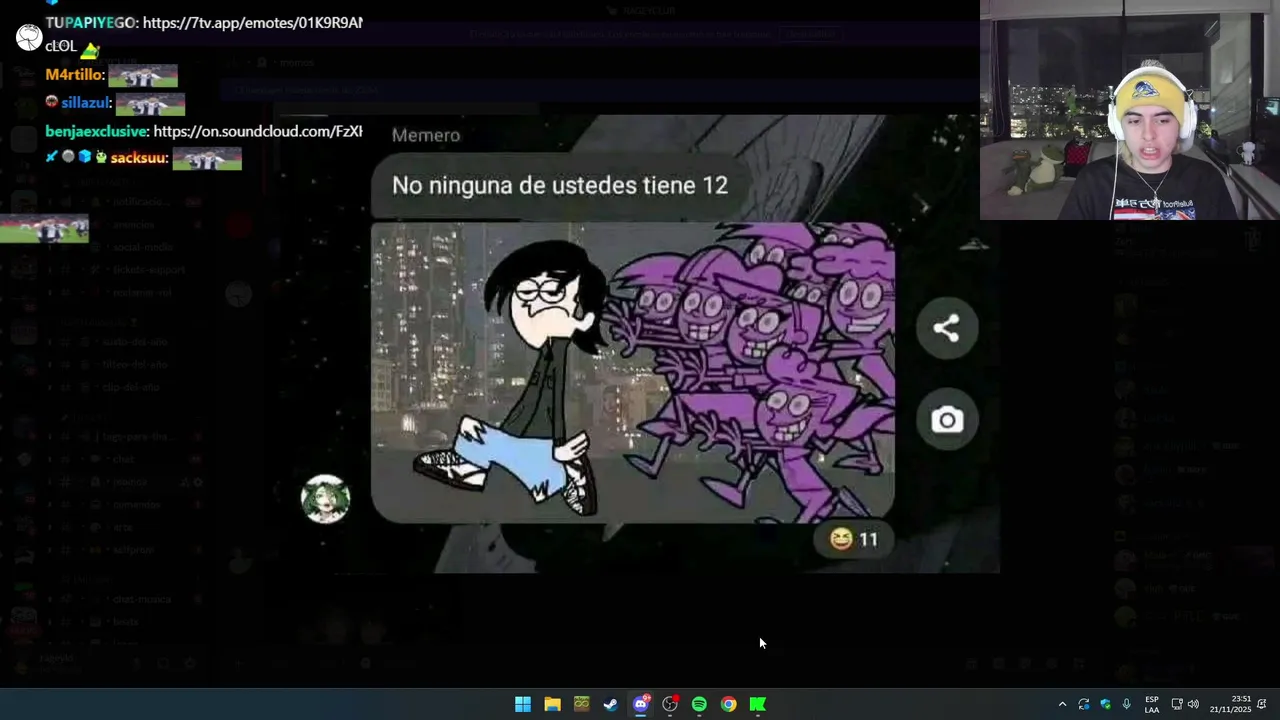Open the OBS taskbar icon with the red dot
The height and width of the screenshot is (720, 1280).
[x=670, y=704]
